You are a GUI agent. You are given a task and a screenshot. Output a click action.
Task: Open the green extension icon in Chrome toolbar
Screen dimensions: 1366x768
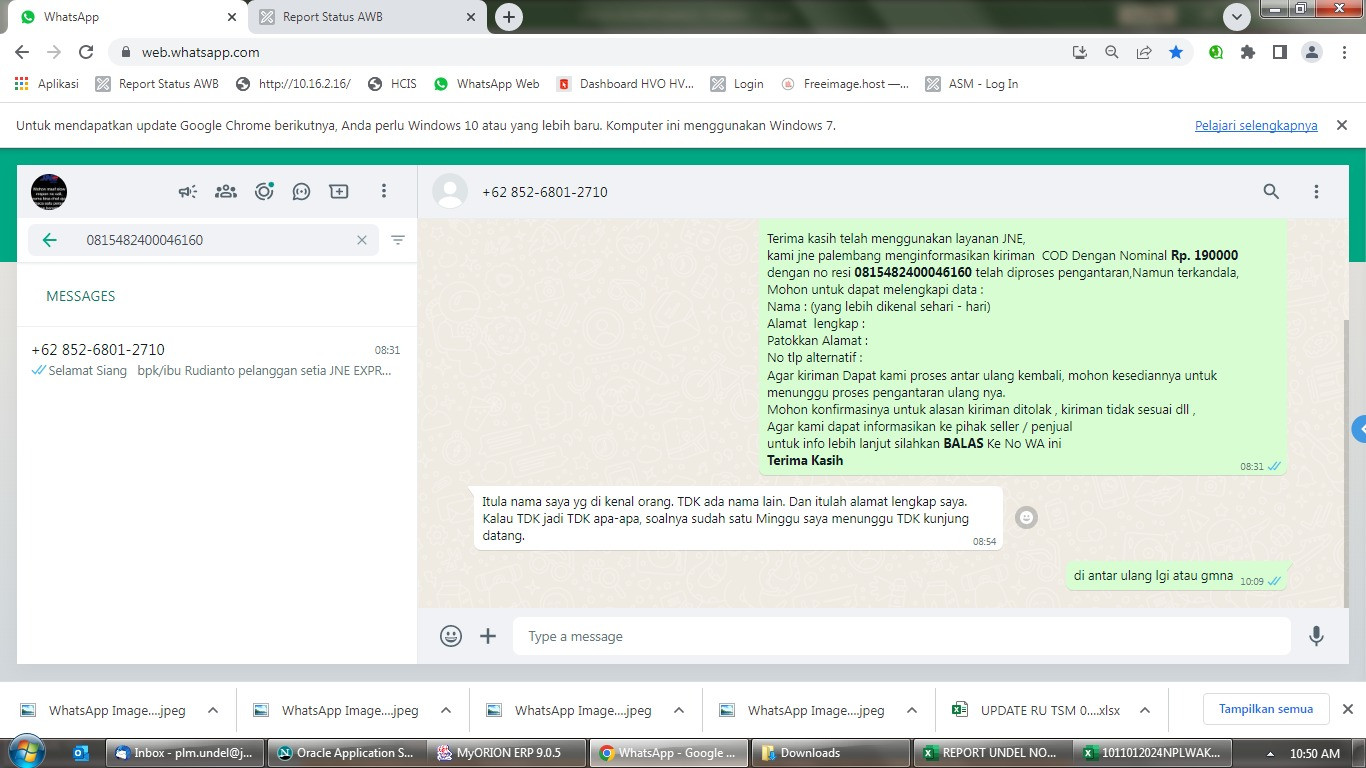(1216, 52)
